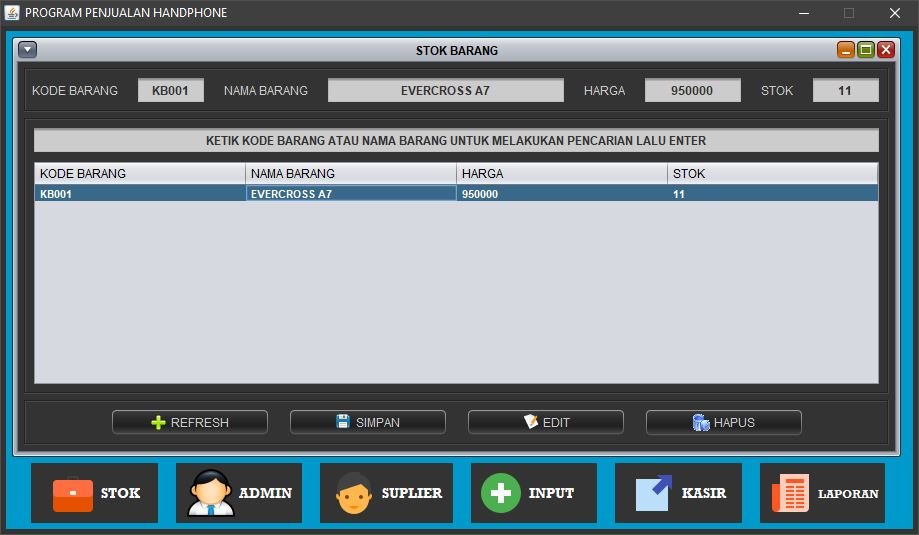Image resolution: width=919 pixels, height=535 pixels.
Task: Launch the KASIR module
Action: (678, 493)
